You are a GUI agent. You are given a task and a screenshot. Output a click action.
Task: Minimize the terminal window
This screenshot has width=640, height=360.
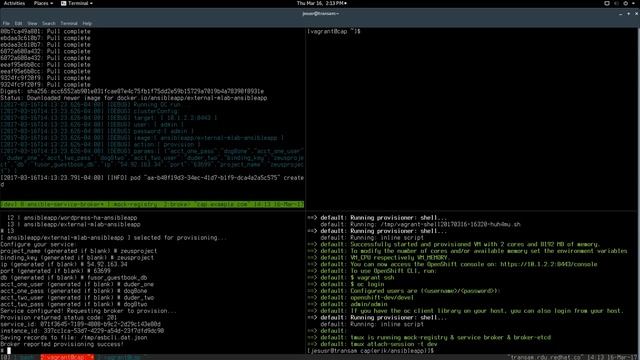[x=621, y=14]
